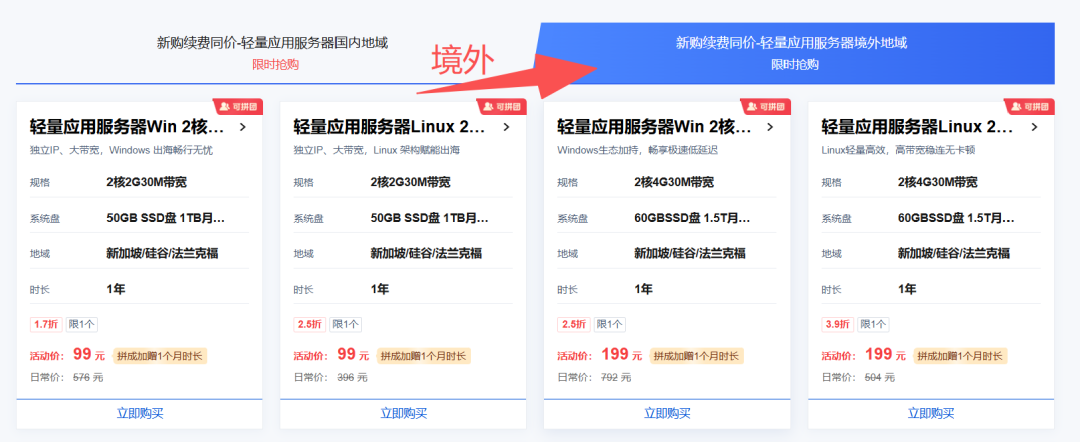Open chevron on Win card with 576元 regular price
1080x442 pixels.
tap(242, 127)
